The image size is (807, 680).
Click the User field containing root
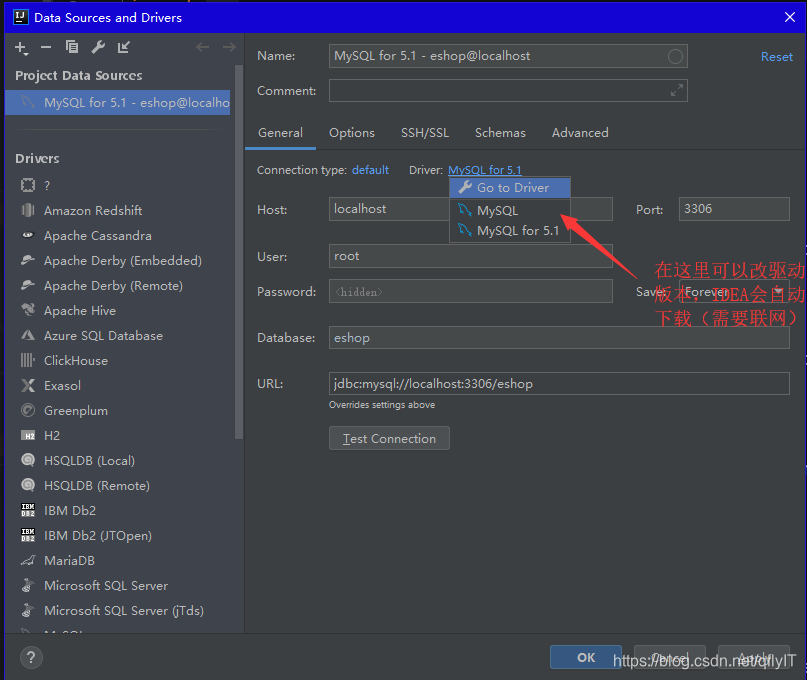coord(470,256)
